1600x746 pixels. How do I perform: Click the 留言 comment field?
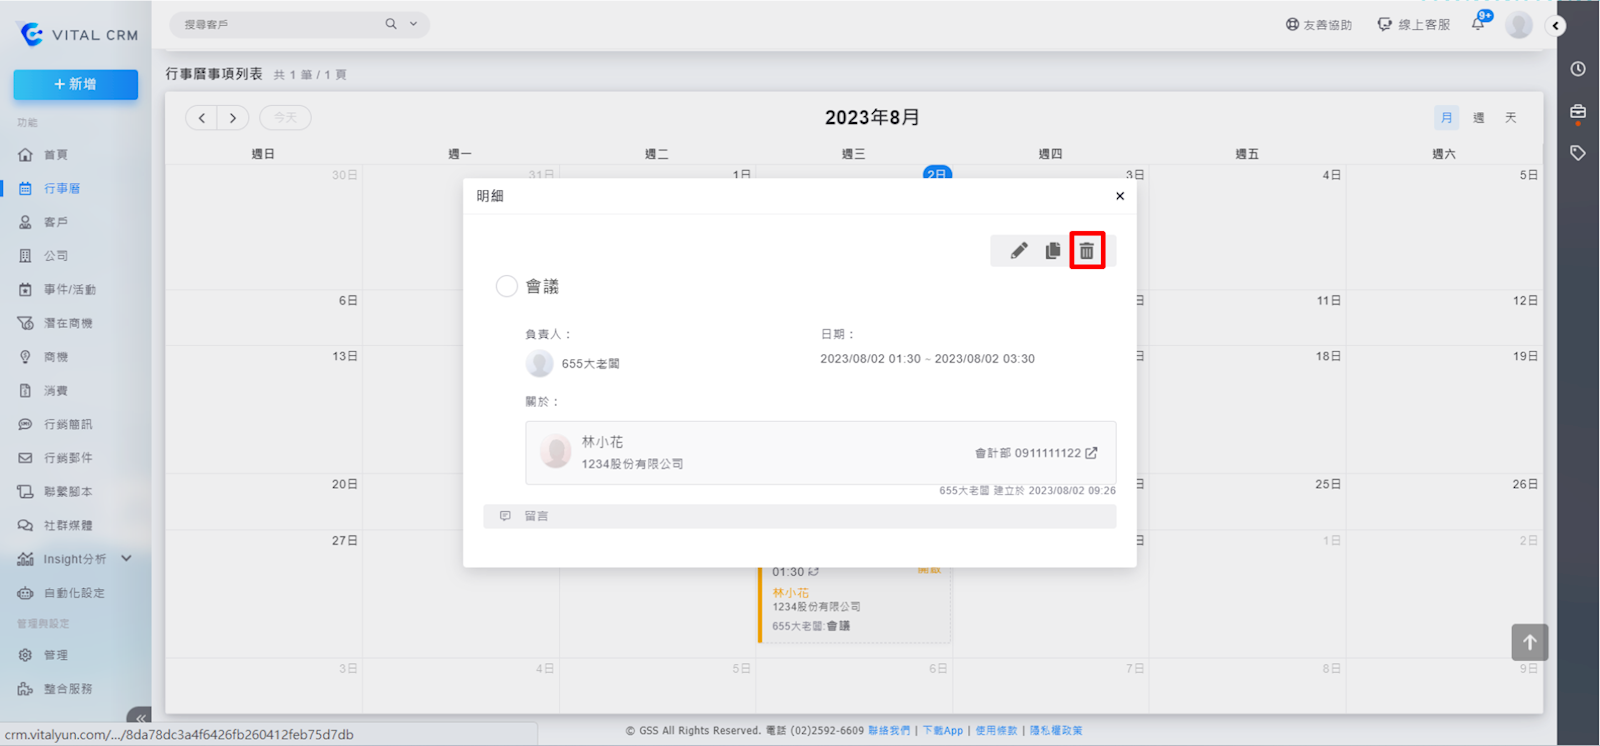(800, 516)
